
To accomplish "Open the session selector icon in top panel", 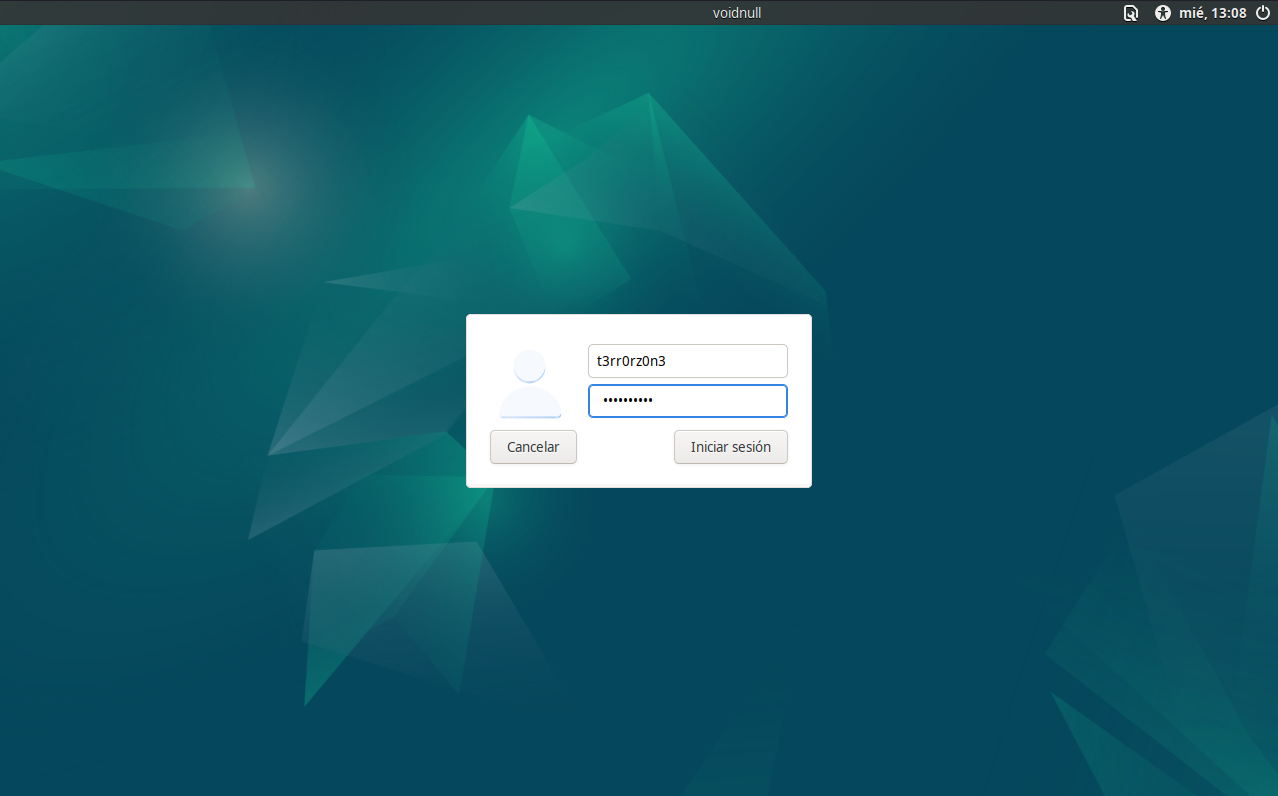I will 1131,13.
